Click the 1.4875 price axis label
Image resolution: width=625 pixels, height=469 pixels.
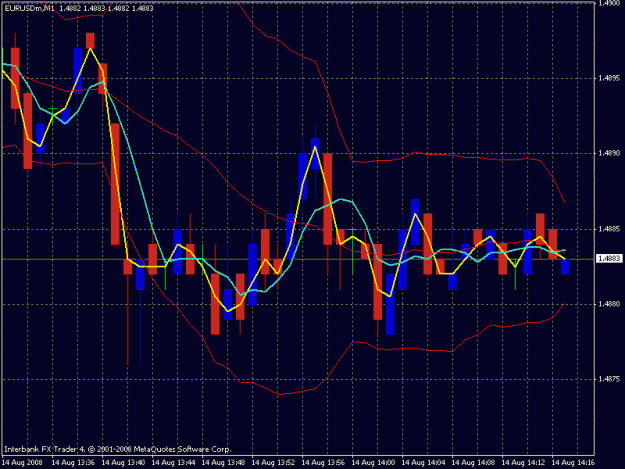click(x=609, y=379)
